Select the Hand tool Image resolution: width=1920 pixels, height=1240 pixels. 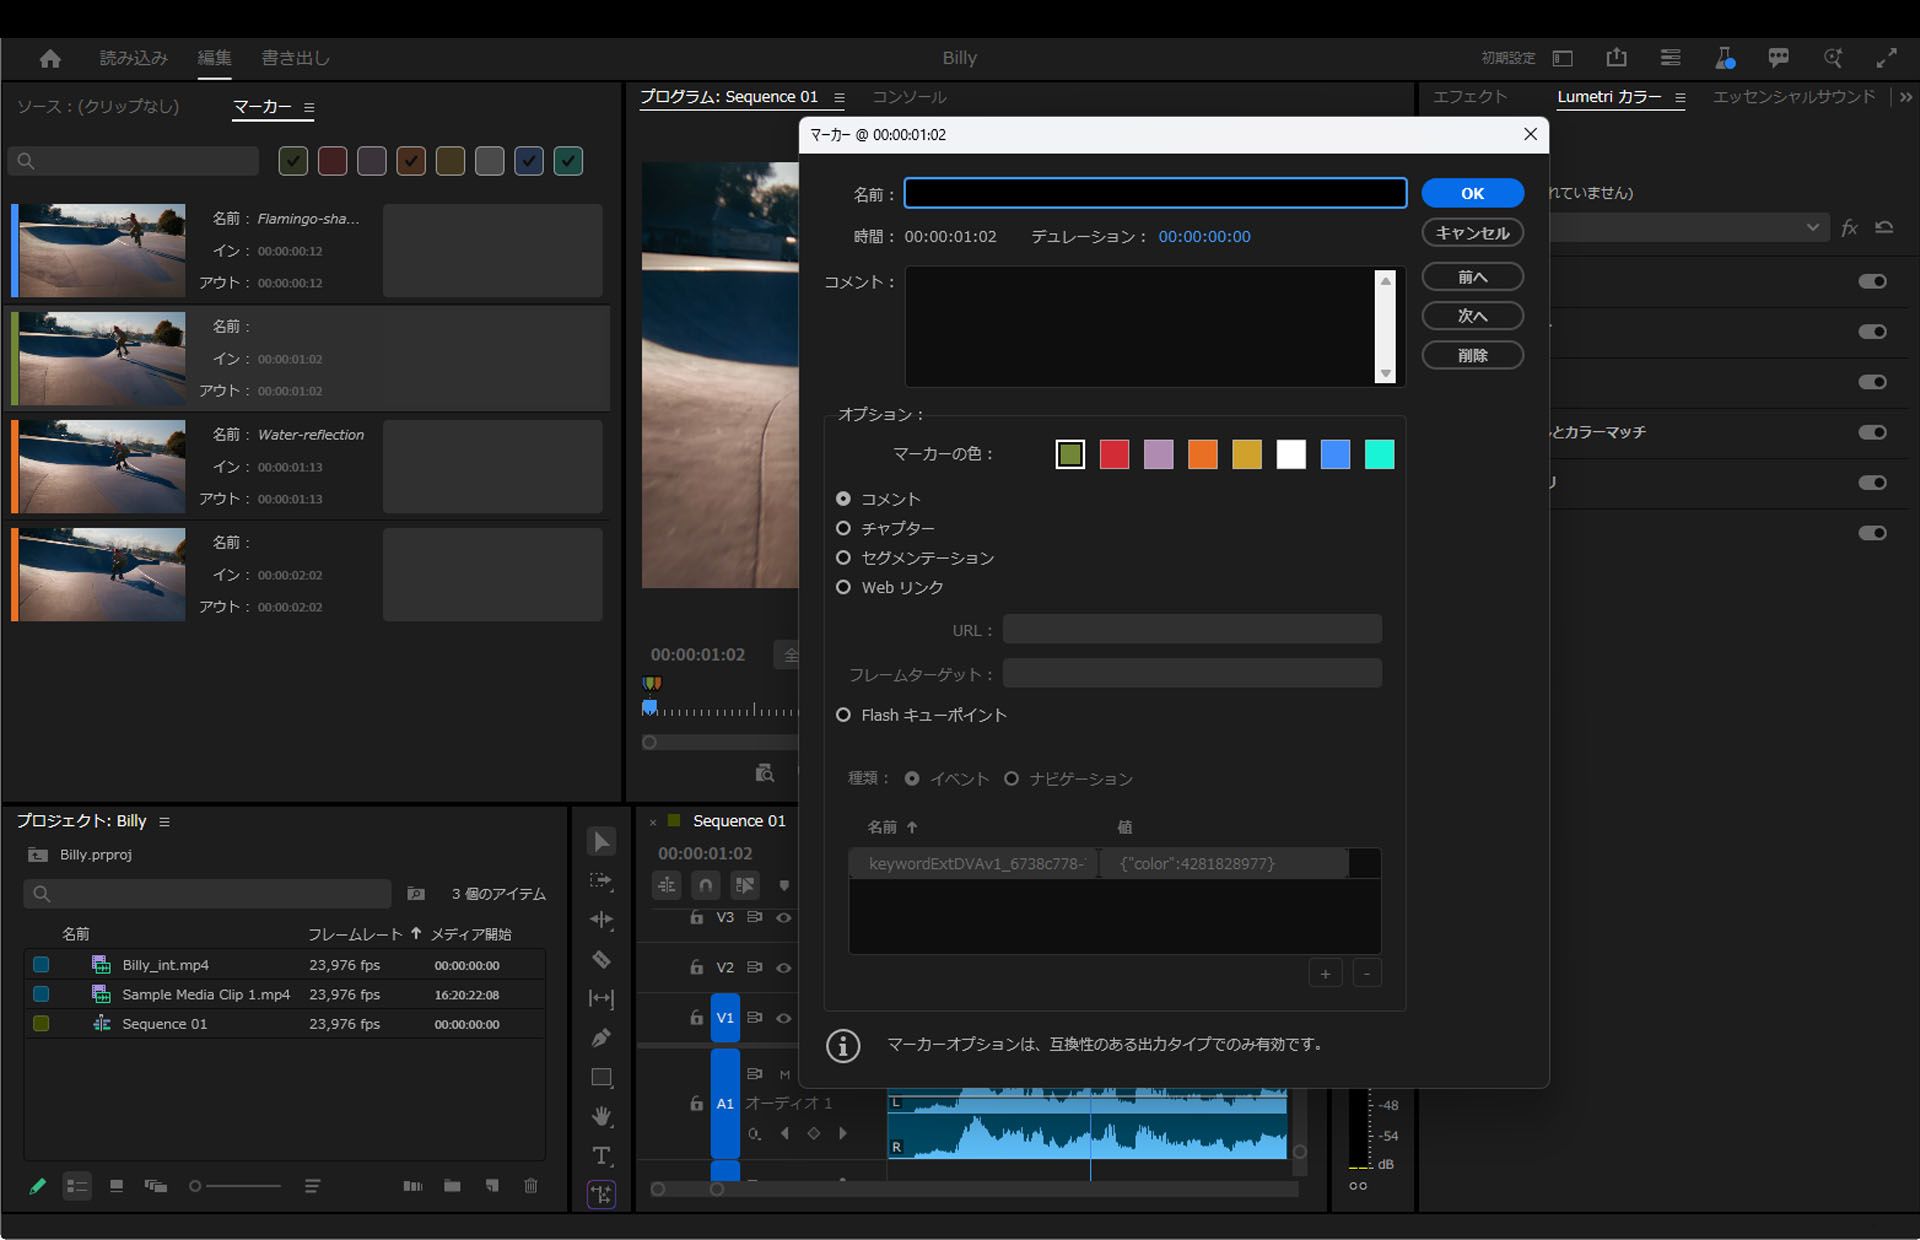601,1117
